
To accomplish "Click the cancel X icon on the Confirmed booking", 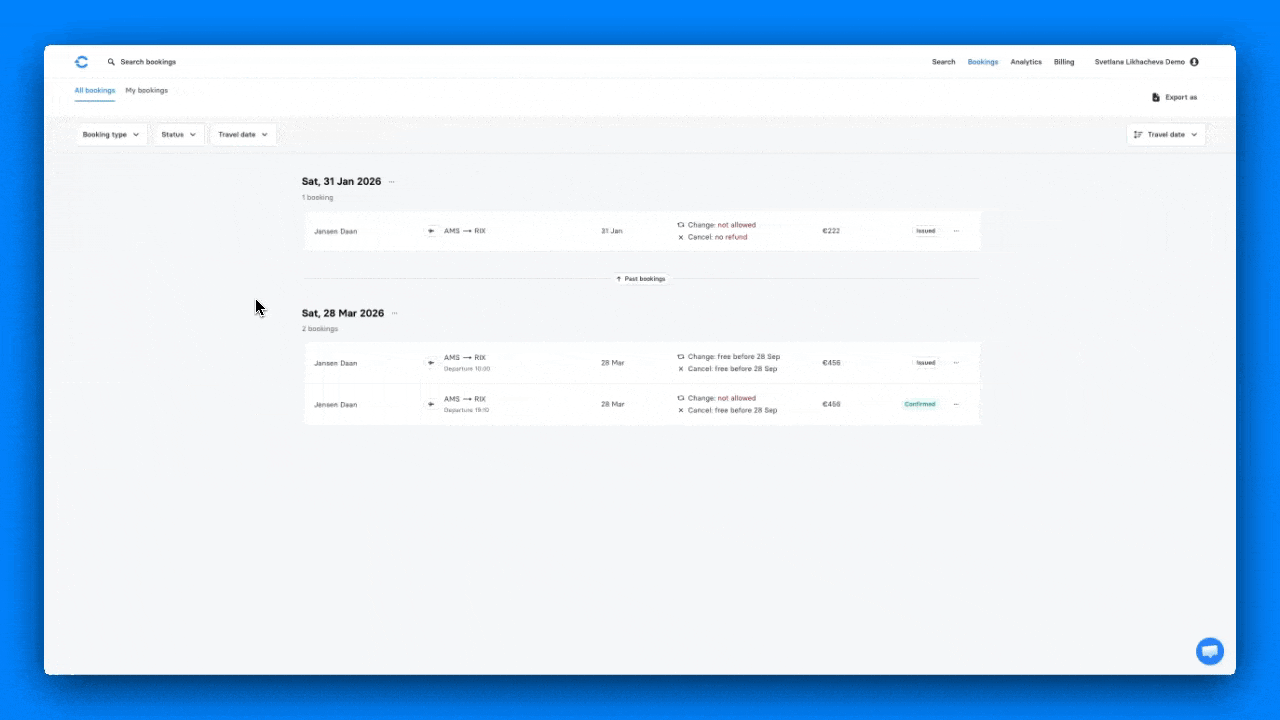I will click(x=681, y=410).
